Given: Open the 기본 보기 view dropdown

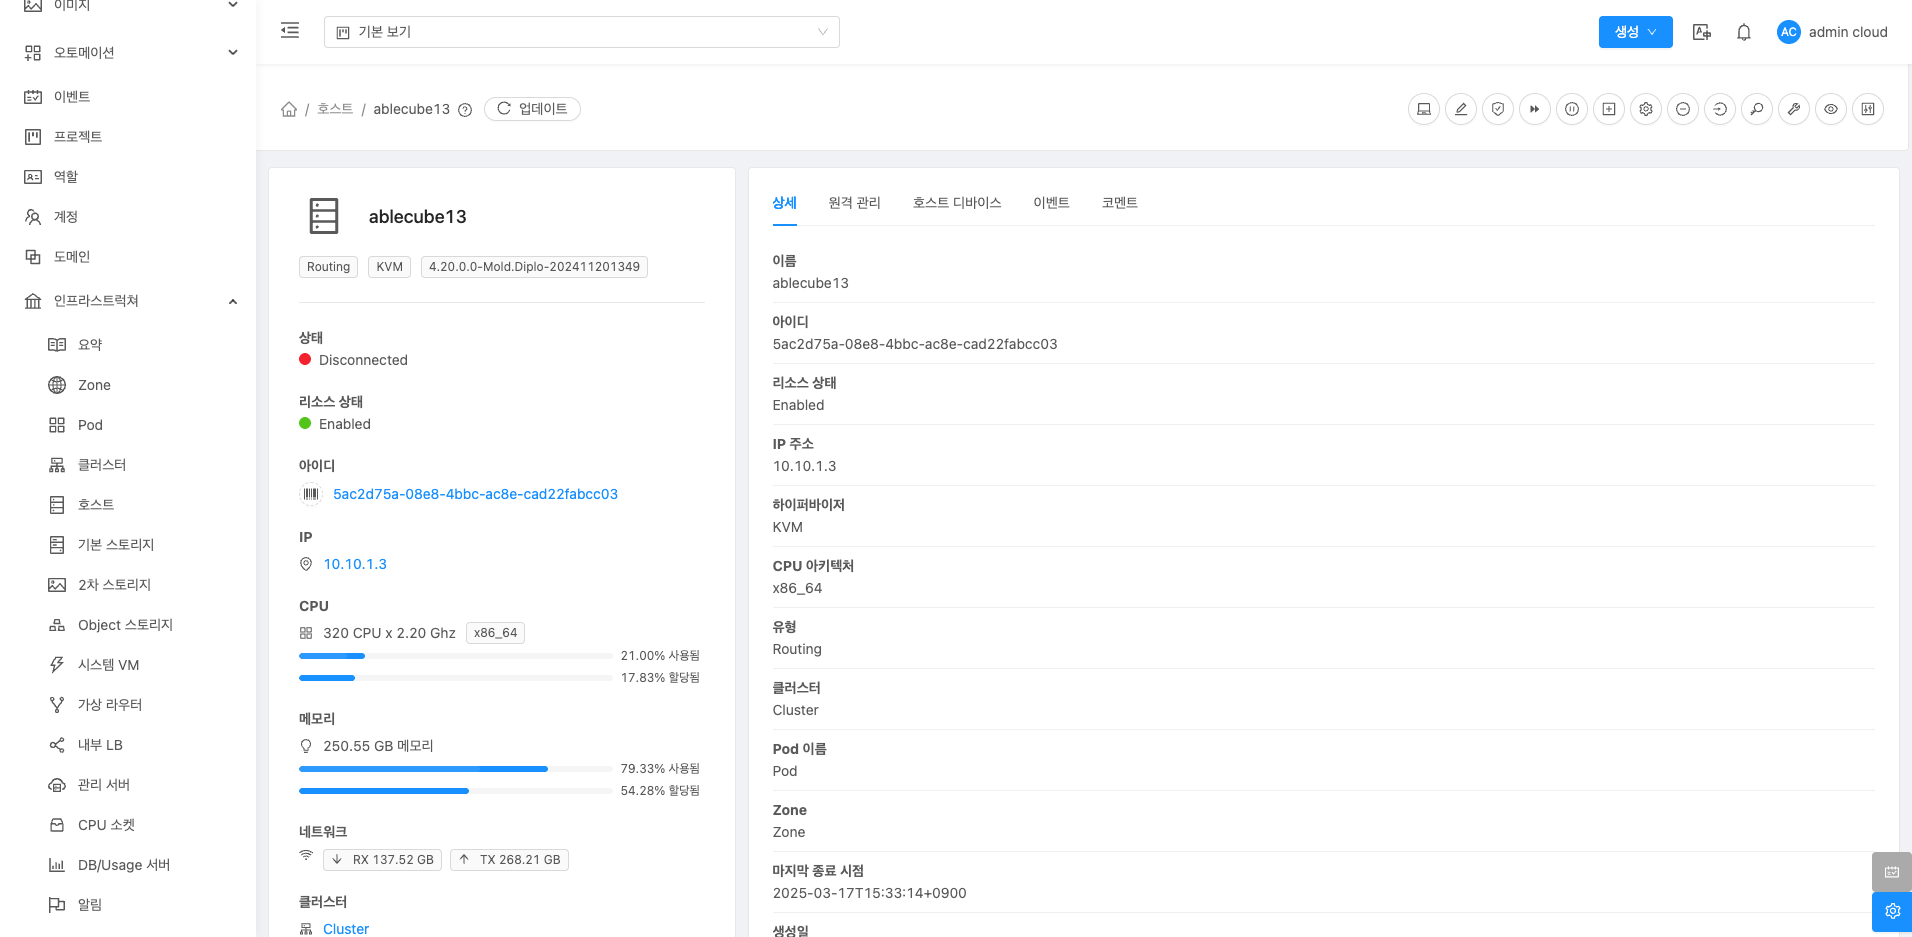Looking at the screenshot, I should point(581,32).
